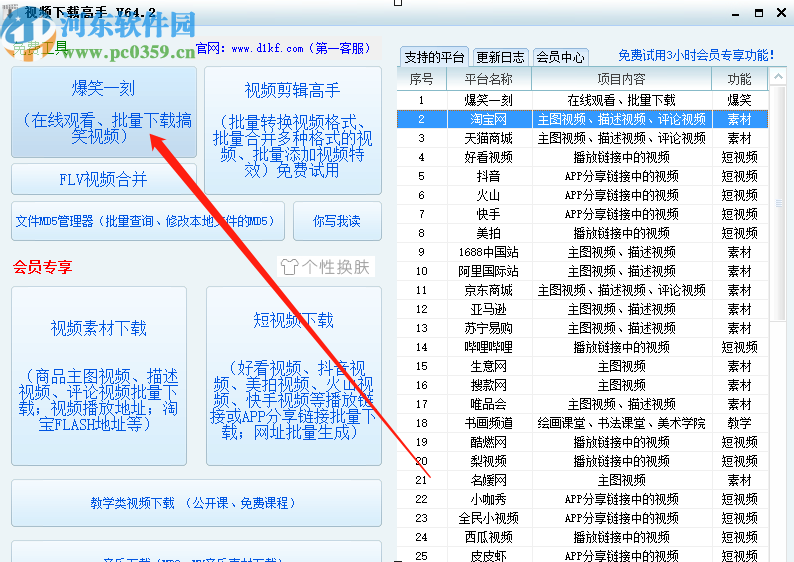Select the 小咖秀 row

pos(582,499)
